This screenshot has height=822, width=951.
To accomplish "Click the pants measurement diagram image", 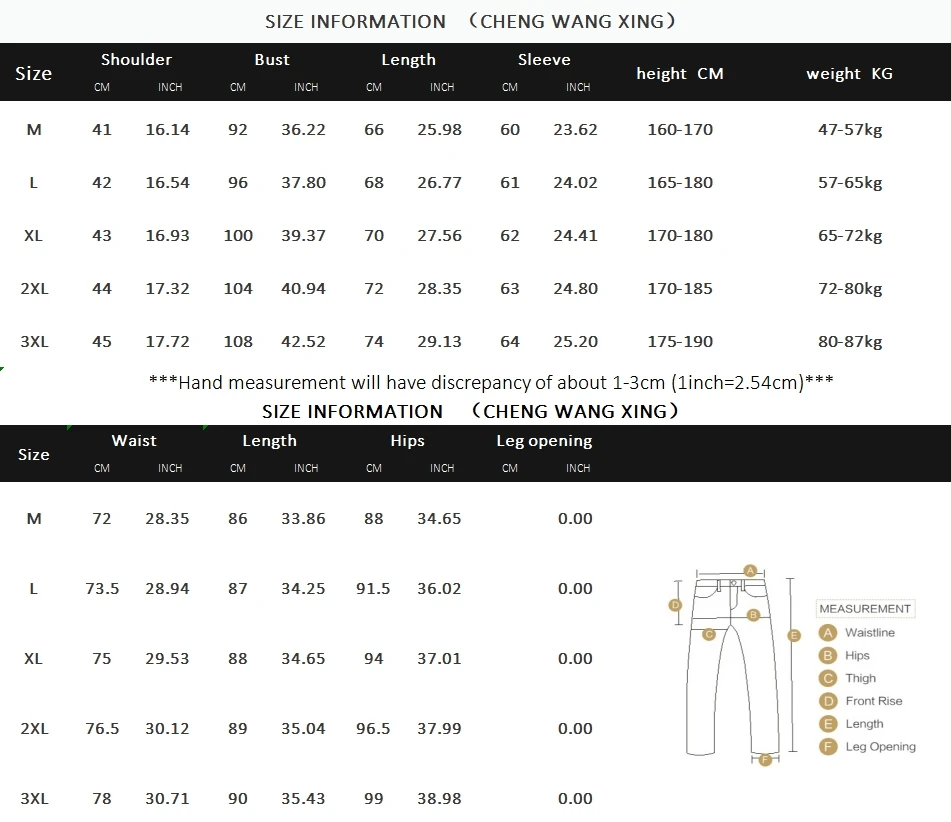I will pos(734,665).
